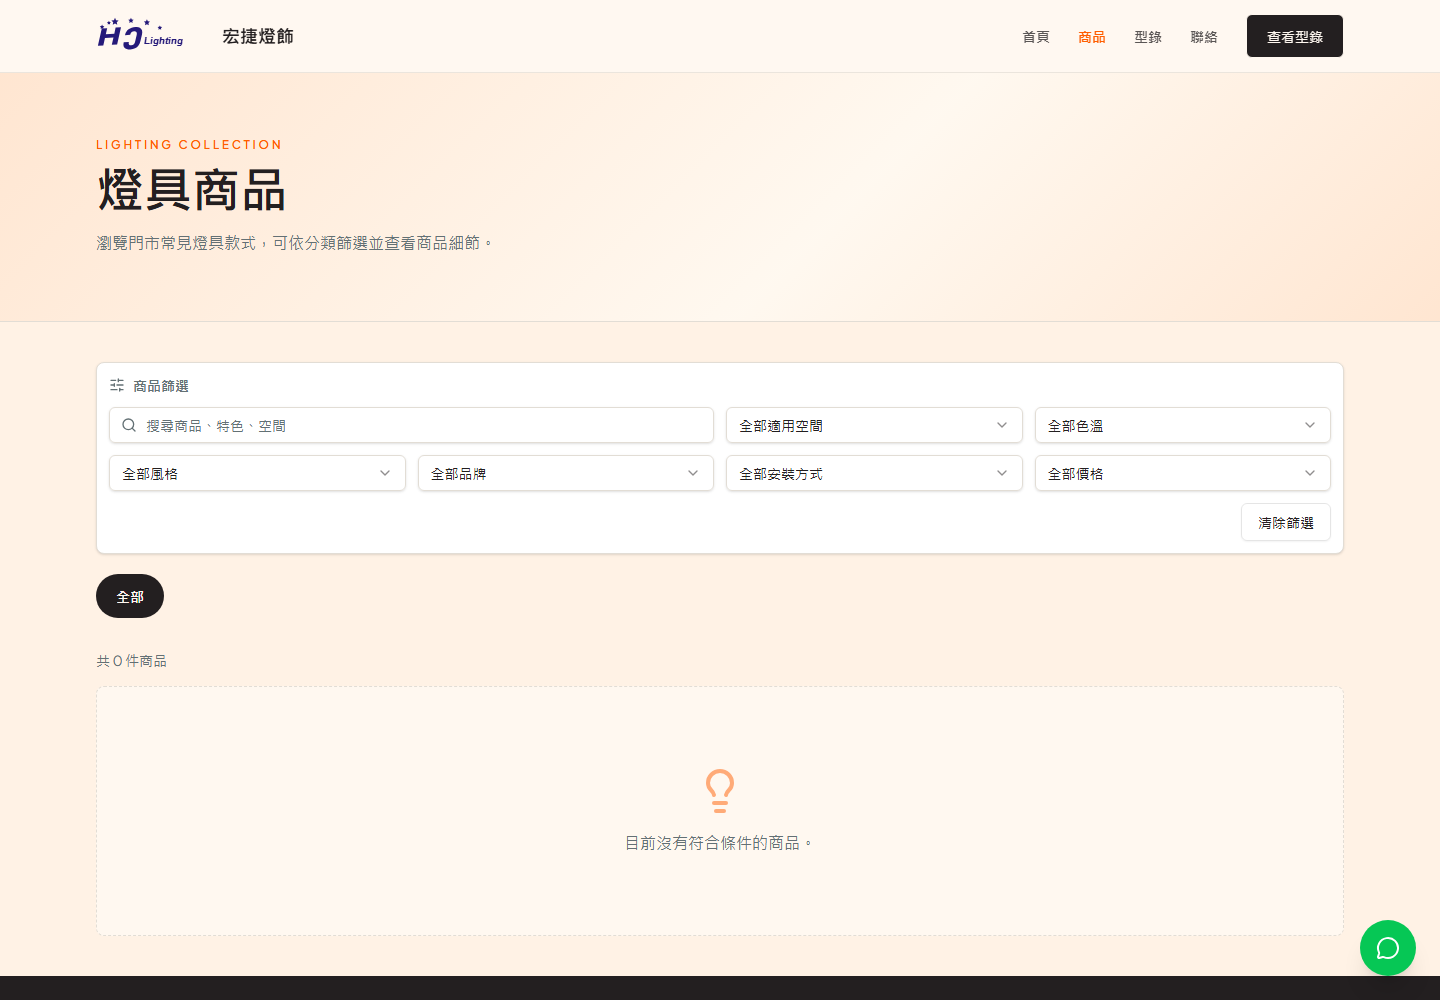Open the 全部價格 dropdown
The height and width of the screenshot is (1000, 1440).
click(1183, 473)
